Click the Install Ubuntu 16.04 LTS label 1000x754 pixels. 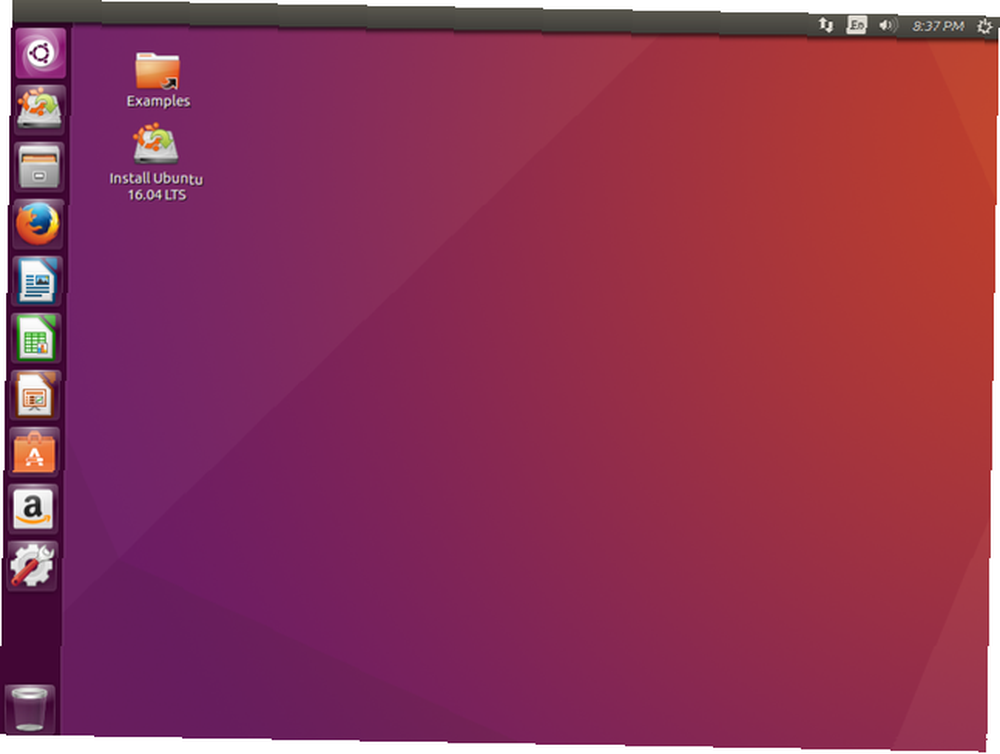point(156,186)
